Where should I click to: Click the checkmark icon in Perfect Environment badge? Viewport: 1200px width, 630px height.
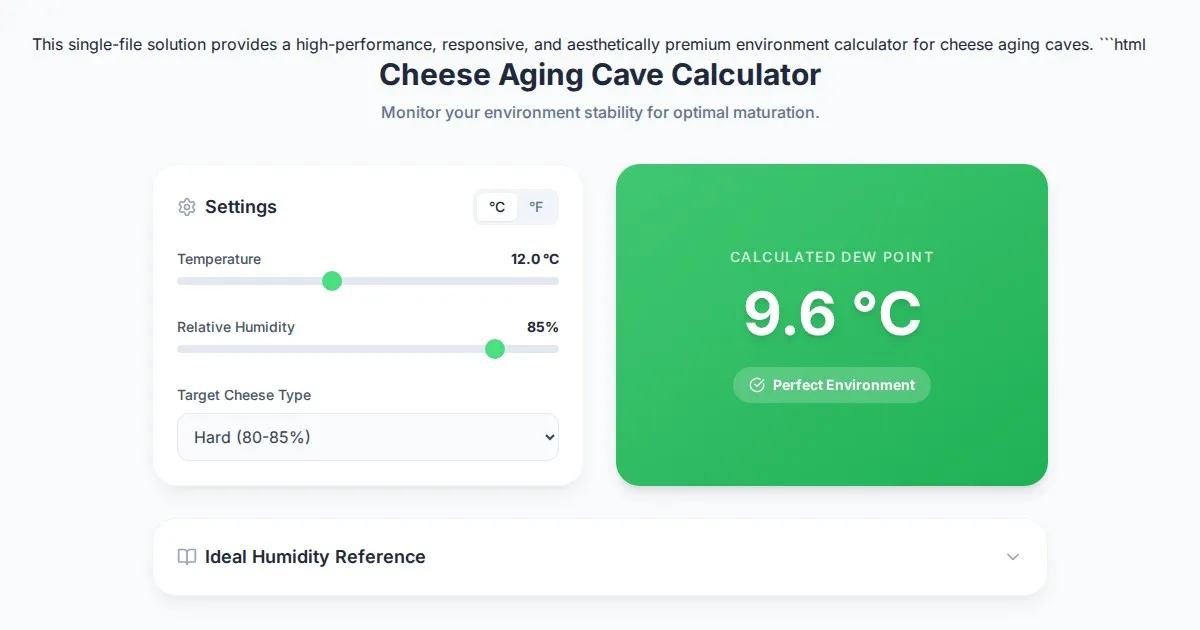tap(757, 385)
